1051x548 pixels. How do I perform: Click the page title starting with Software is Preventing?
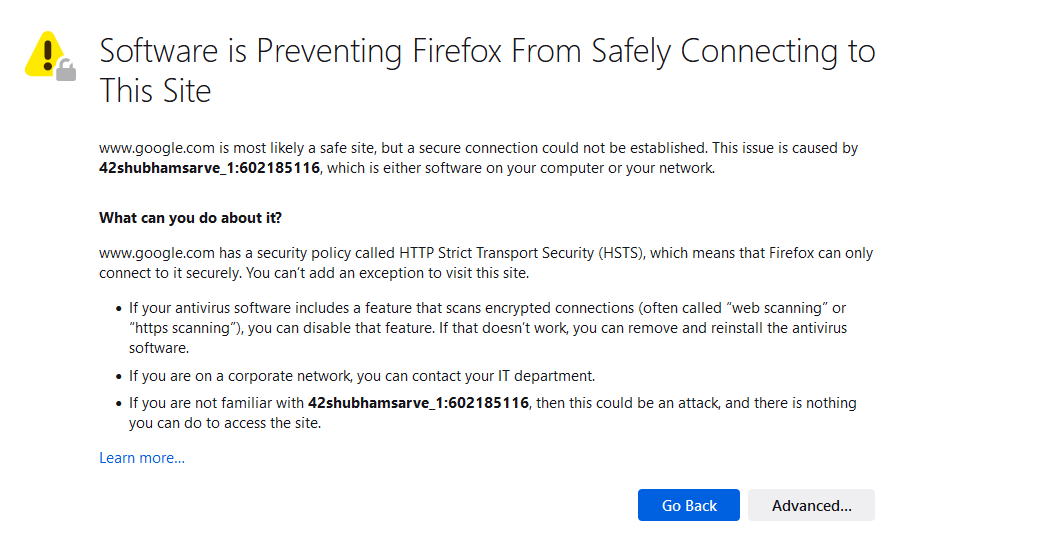[487, 70]
